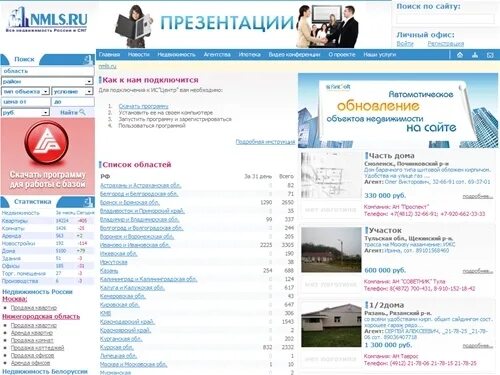The height and width of the screenshot is (375, 500).
Task: Open the Наши услуги menu item
Action: click(x=380, y=54)
